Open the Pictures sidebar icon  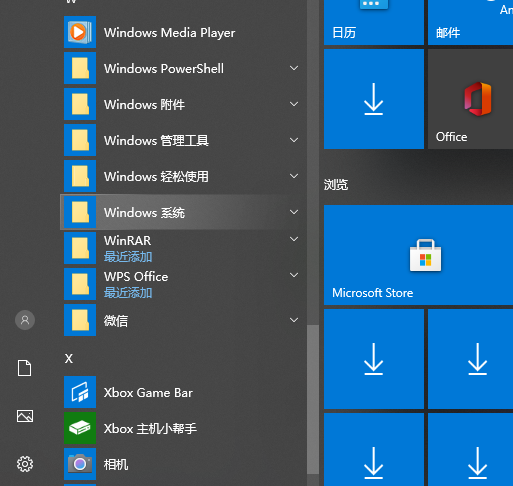click(25, 416)
